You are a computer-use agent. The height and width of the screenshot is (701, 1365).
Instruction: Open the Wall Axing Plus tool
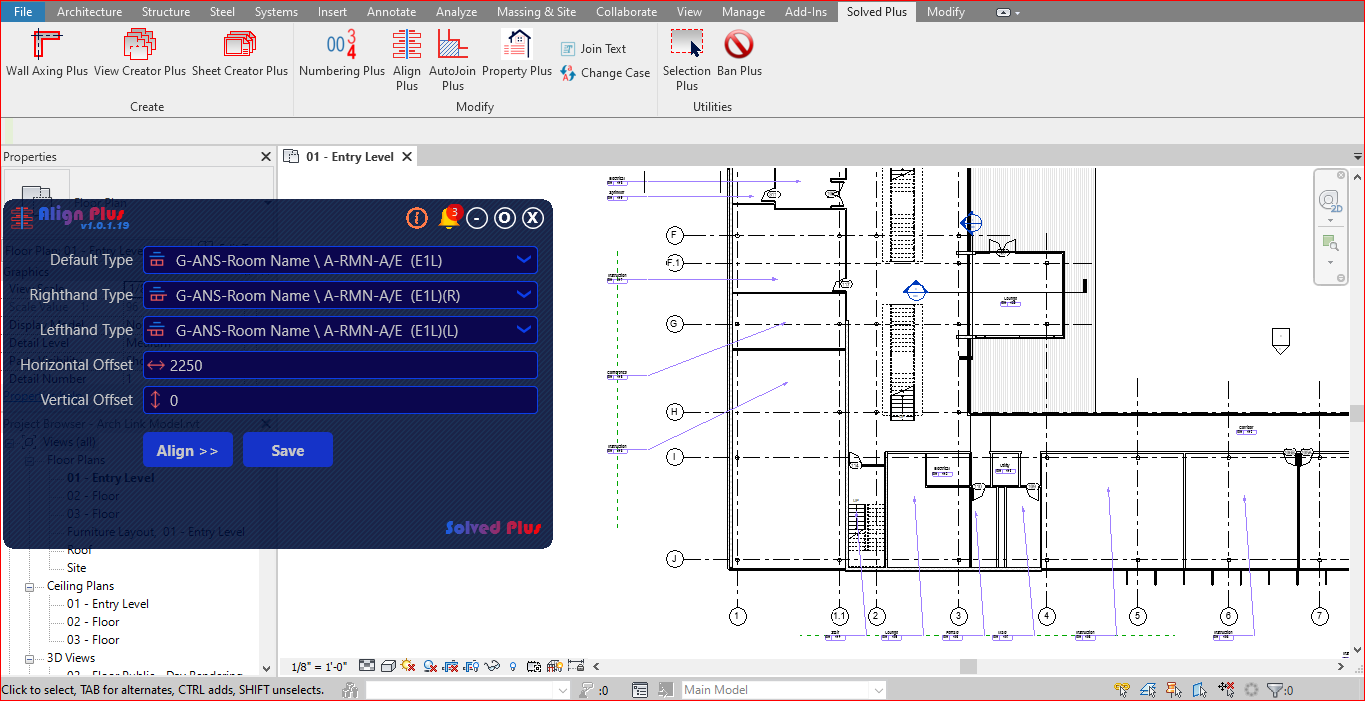[x=47, y=53]
